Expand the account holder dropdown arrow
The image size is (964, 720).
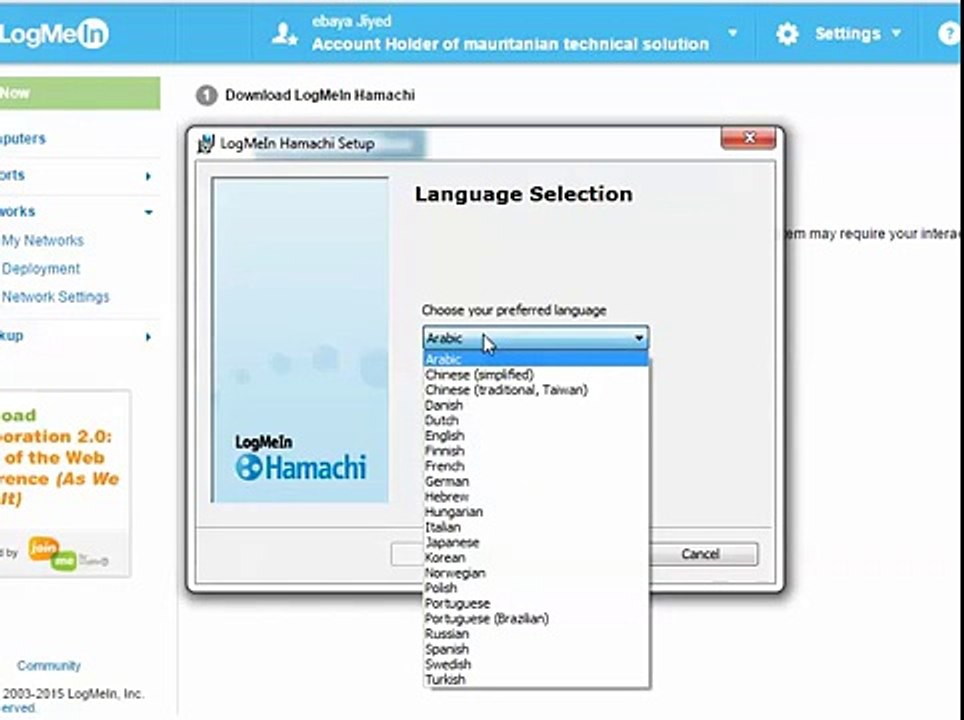732,32
